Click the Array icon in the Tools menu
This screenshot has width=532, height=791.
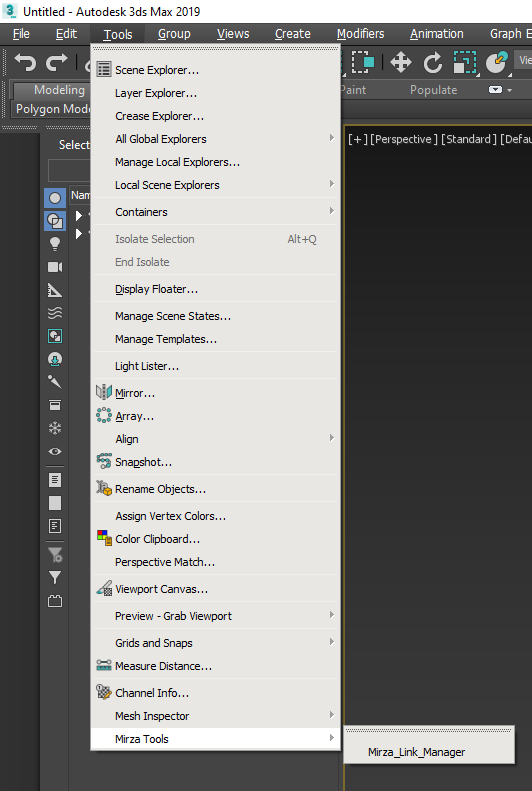[104, 415]
